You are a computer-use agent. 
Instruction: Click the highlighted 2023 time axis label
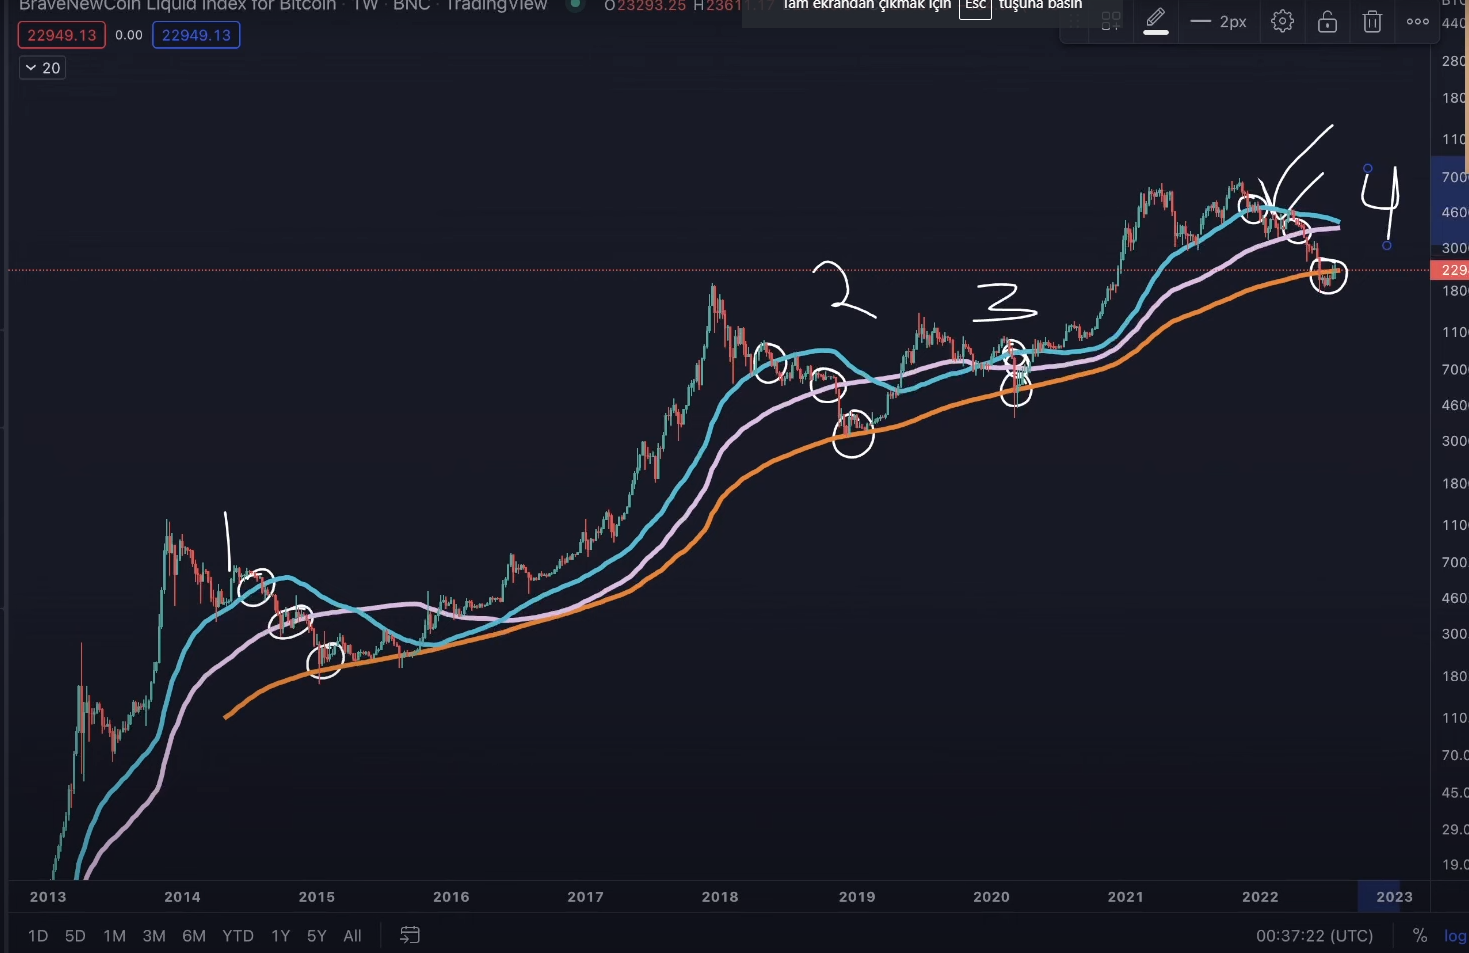click(x=1394, y=897)
